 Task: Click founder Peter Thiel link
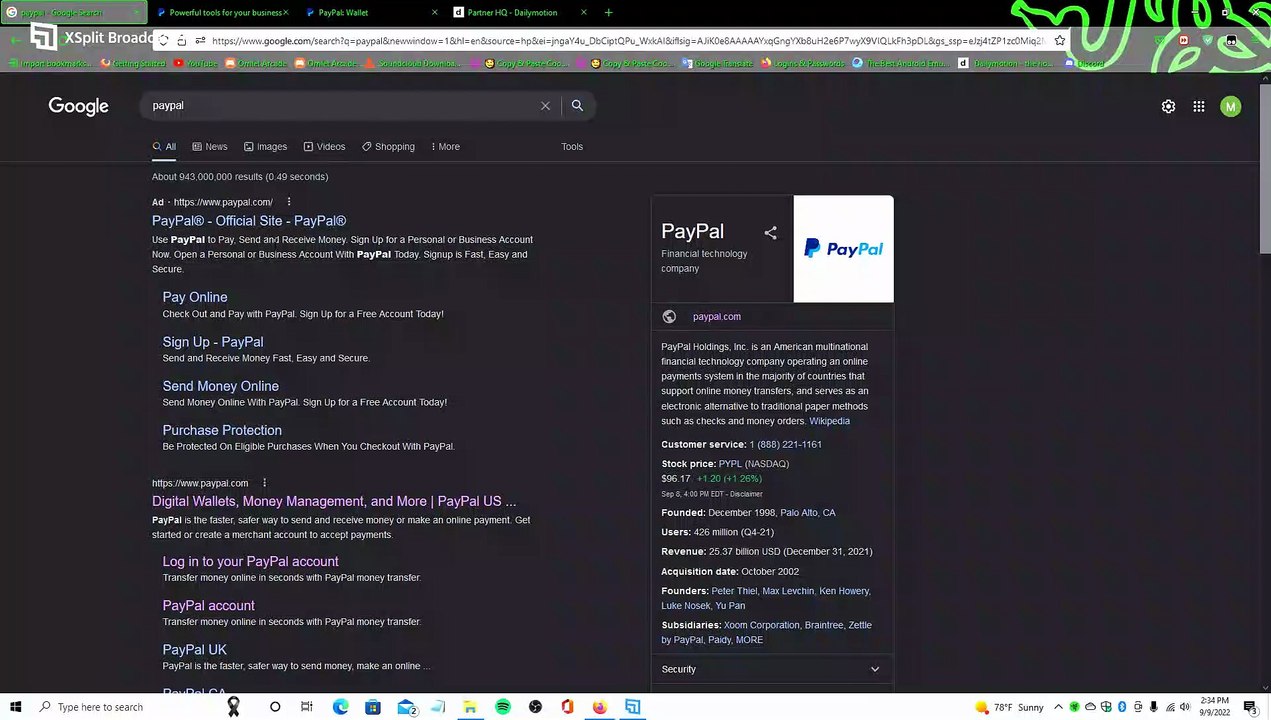pyautogui.click(x=734, y=591)
